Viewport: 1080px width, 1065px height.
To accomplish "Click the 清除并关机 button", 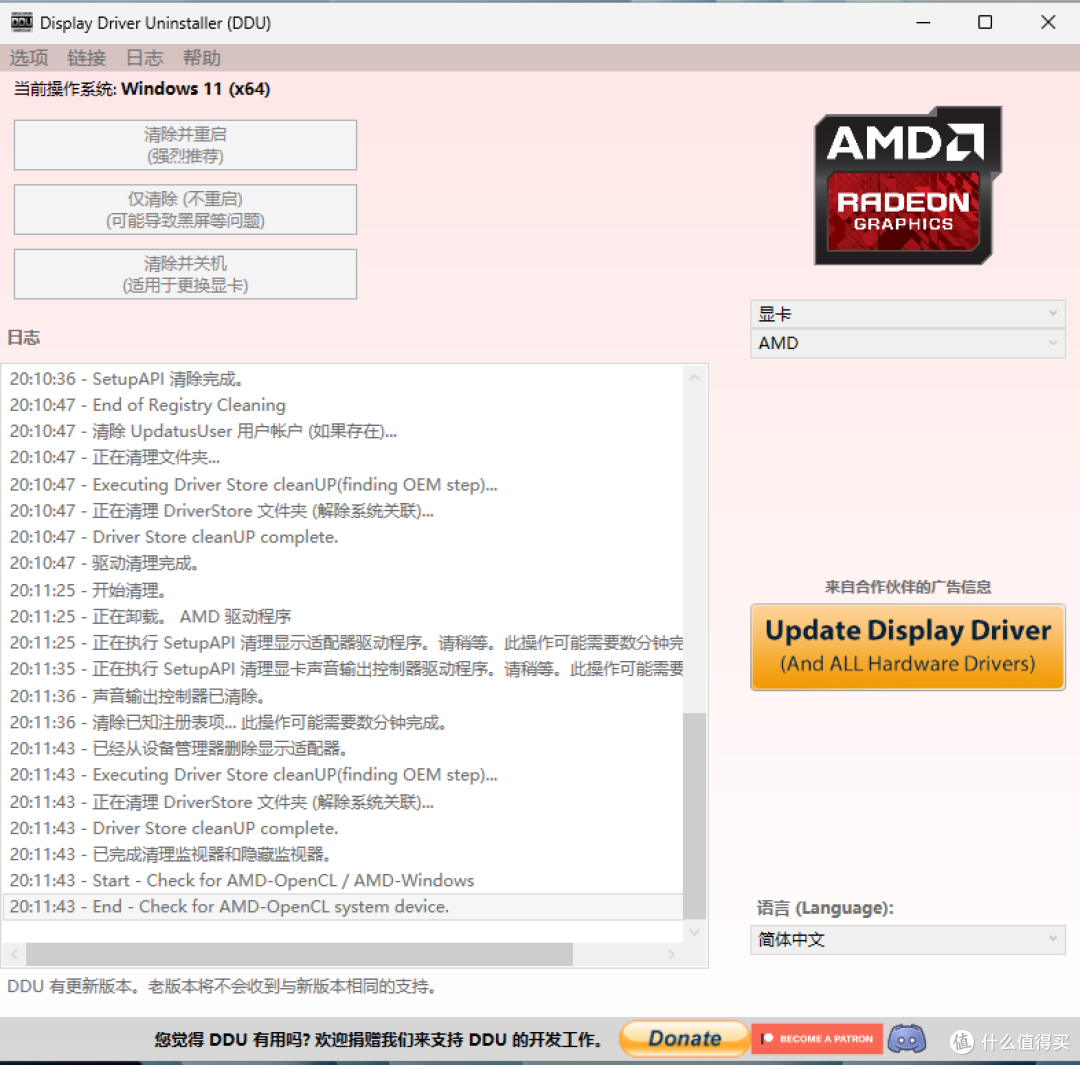I will point(184,273).
